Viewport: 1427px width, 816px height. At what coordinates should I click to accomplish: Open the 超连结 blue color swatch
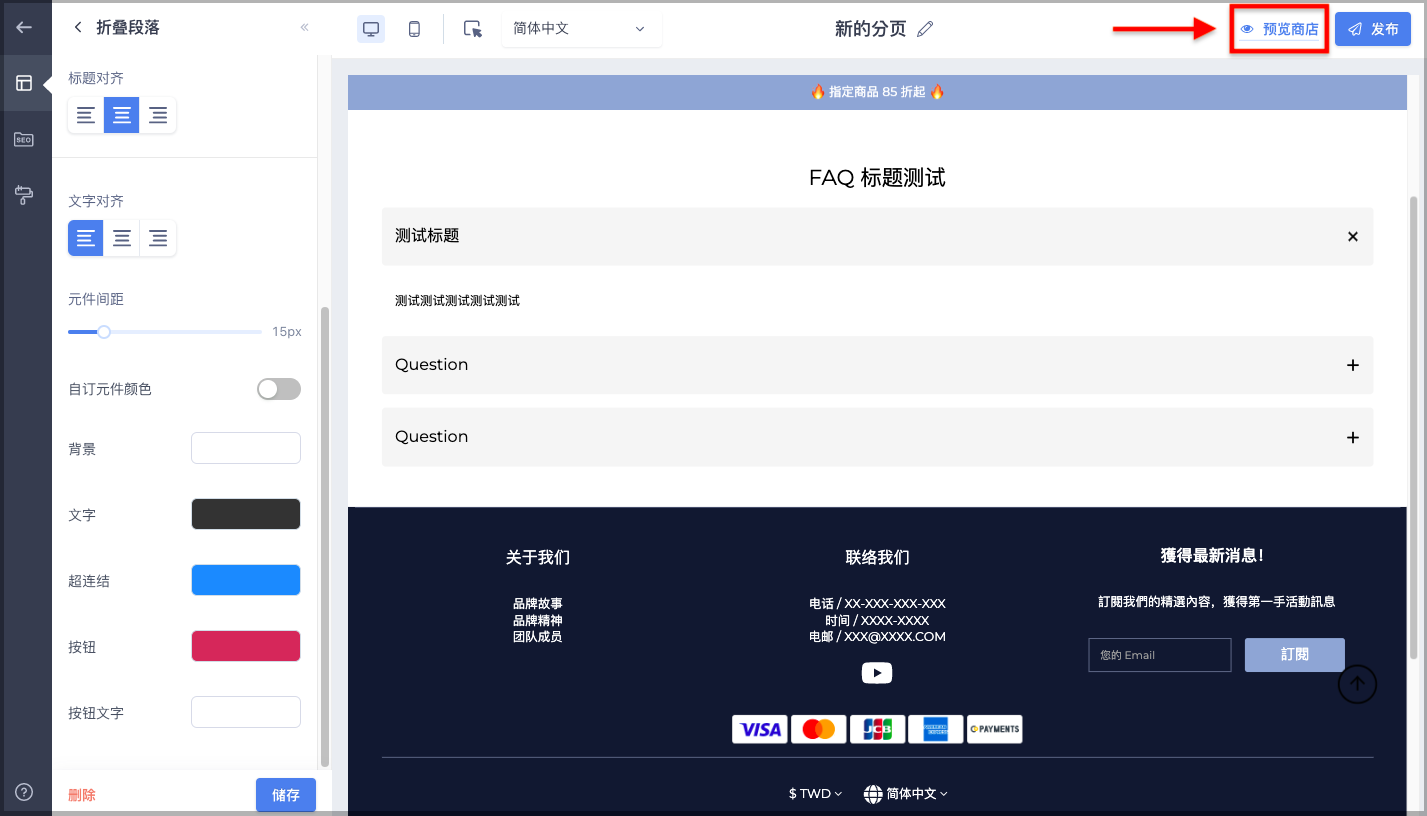246,580
